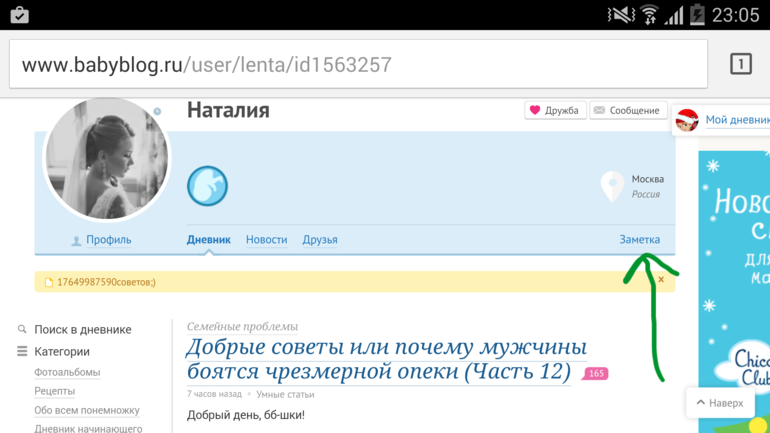Viewport: 770px width, 433px height.
Task: Click the Дружба heart button
Action: point(555,110)
